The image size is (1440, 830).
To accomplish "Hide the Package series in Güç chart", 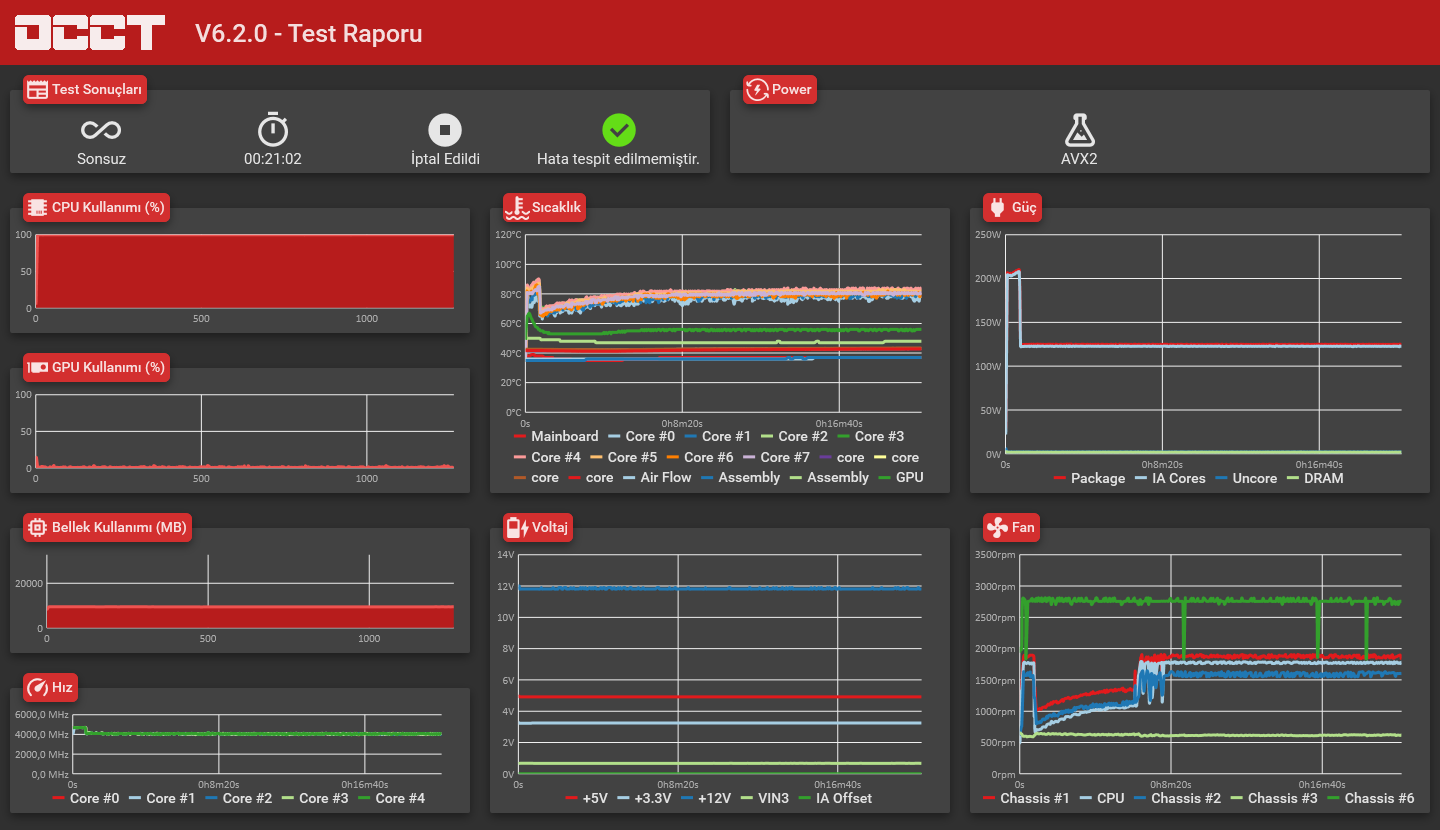I will coord(1089,478).
